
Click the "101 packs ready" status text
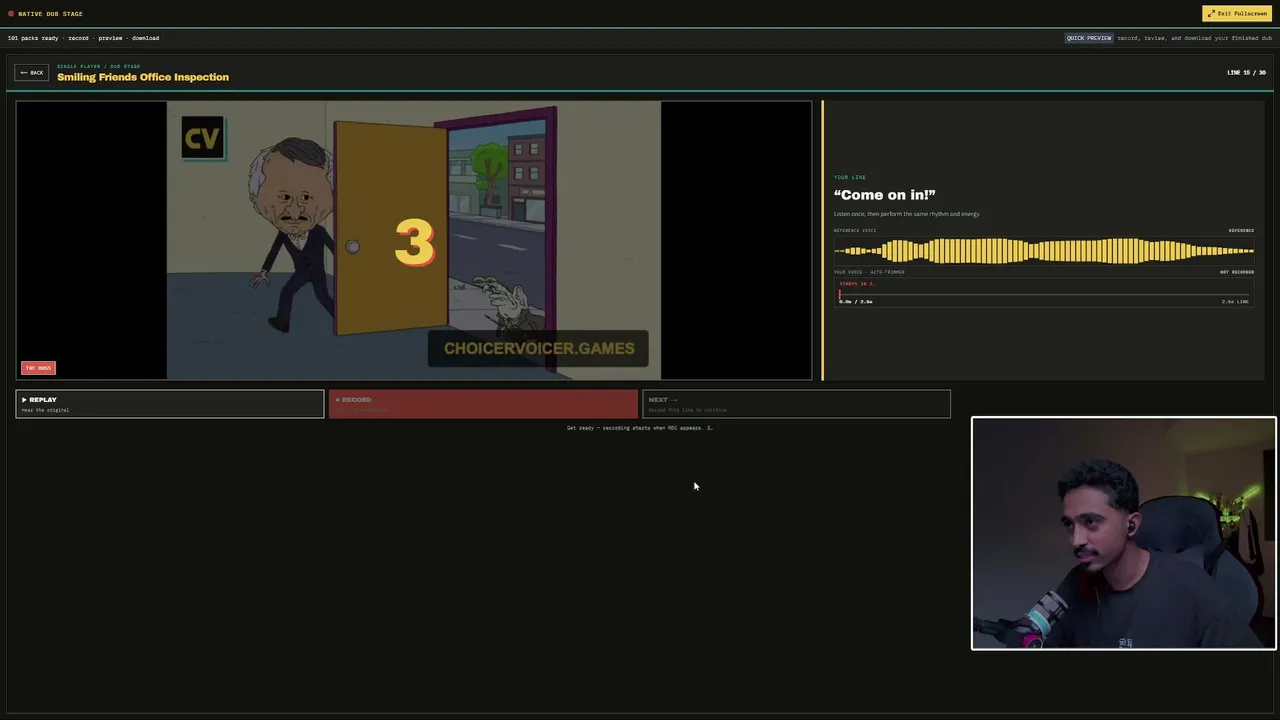pyautogui.click(x=33, y=38)
